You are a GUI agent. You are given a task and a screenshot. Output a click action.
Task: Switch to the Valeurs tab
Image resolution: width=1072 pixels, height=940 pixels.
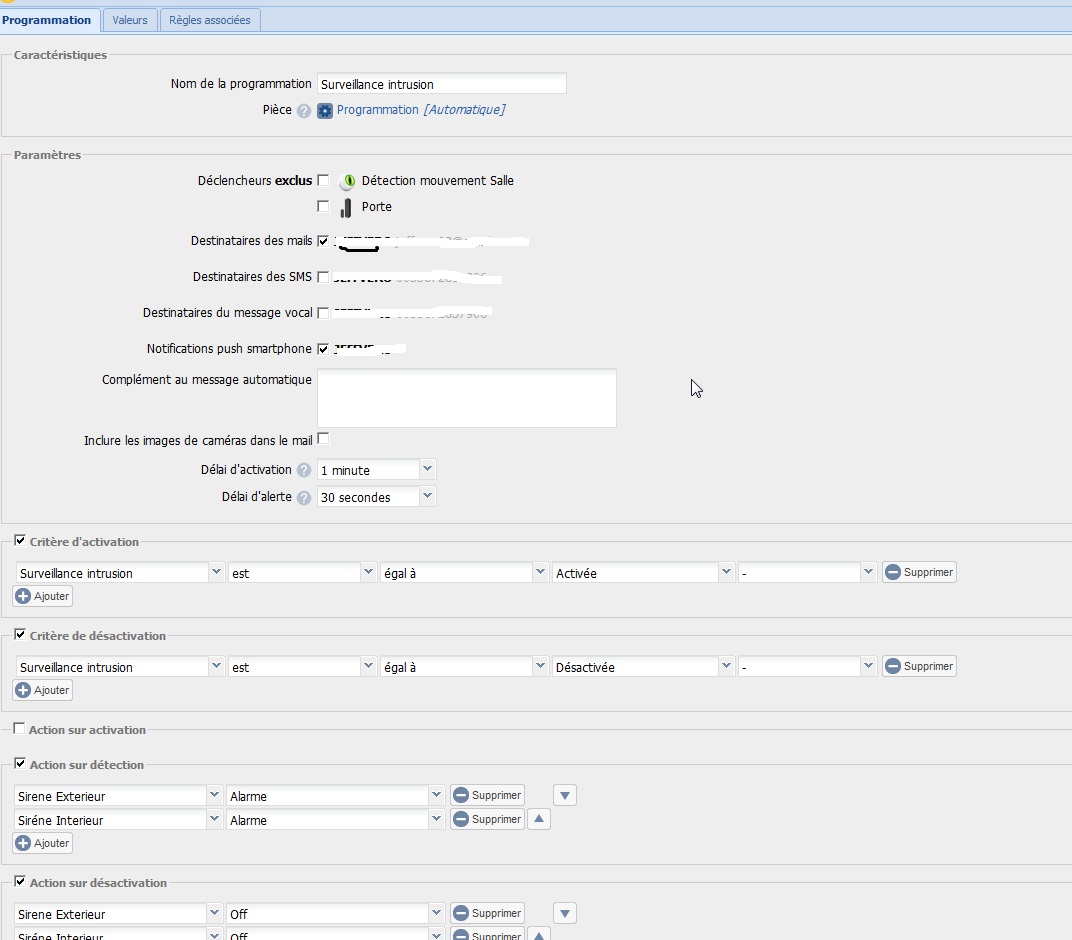[130, 20]
